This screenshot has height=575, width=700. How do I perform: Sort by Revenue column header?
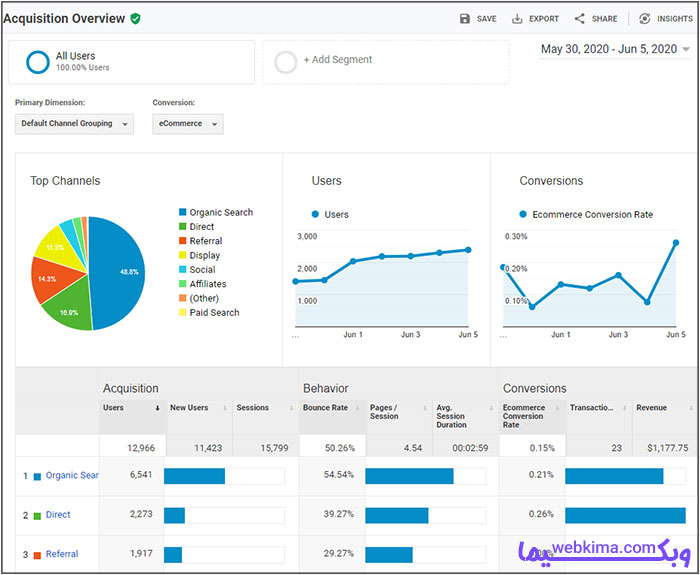651,408
